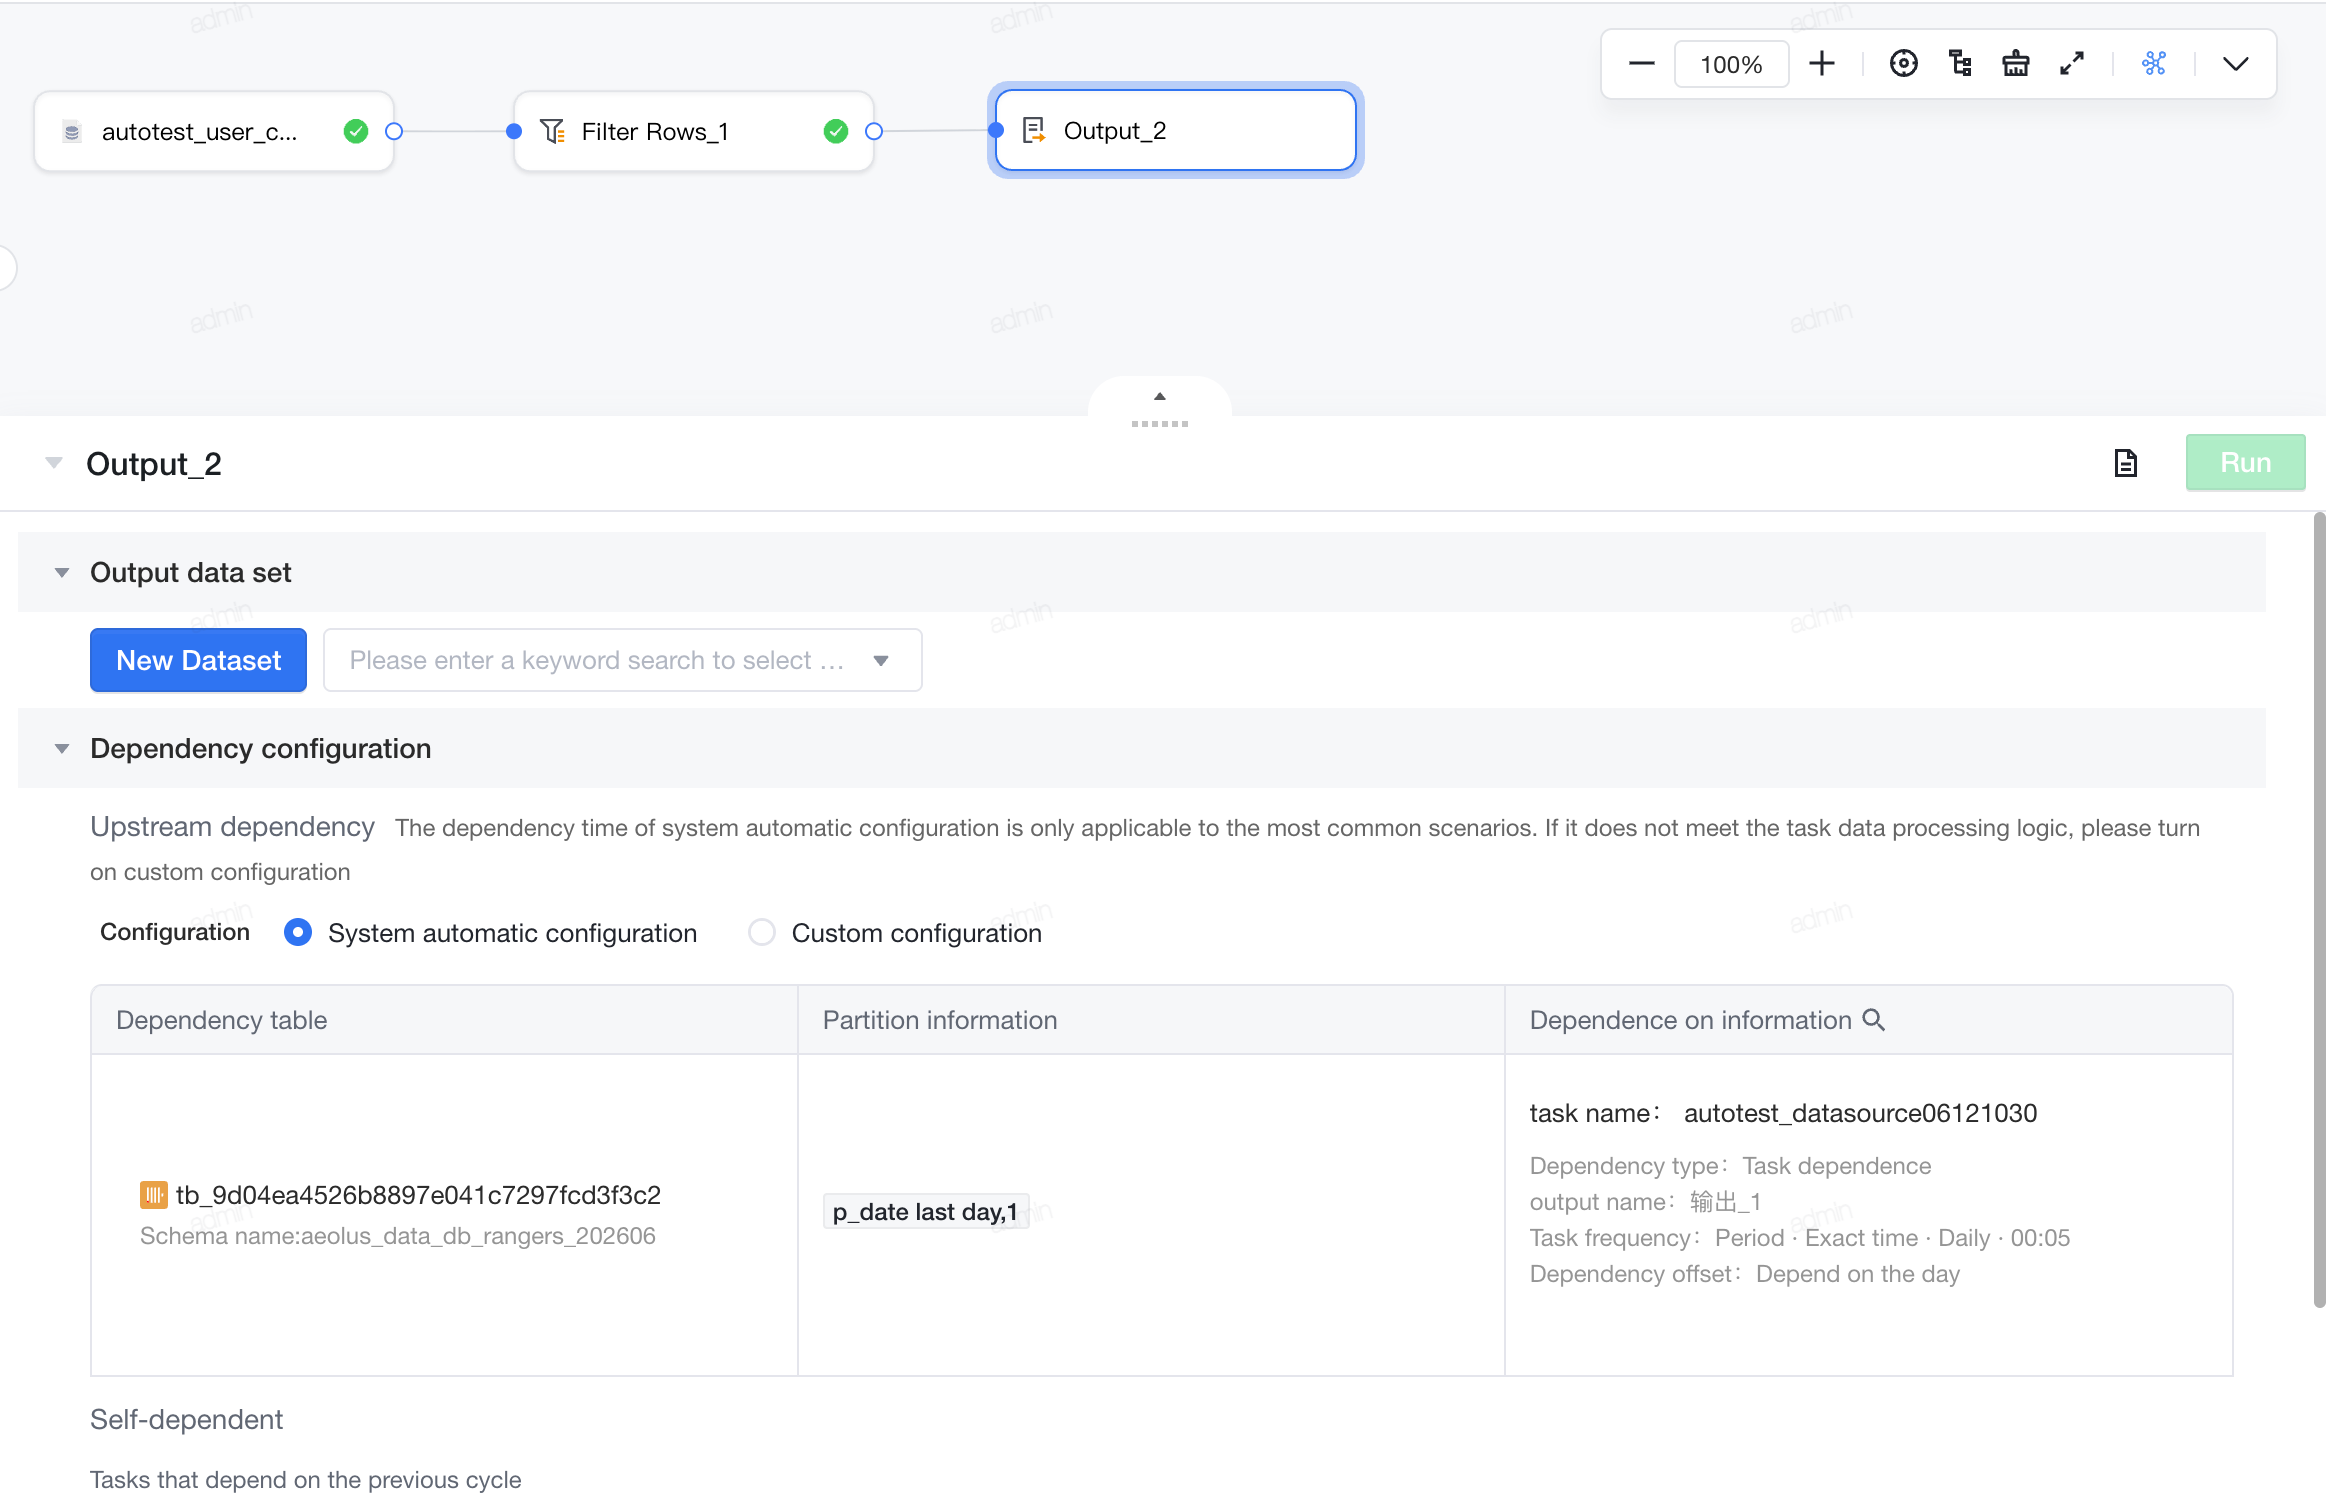This screenshot has height=1500, width=2326.
Task: Toggle fullscreen with the expand arrows icon
Action: (2072, 64)
